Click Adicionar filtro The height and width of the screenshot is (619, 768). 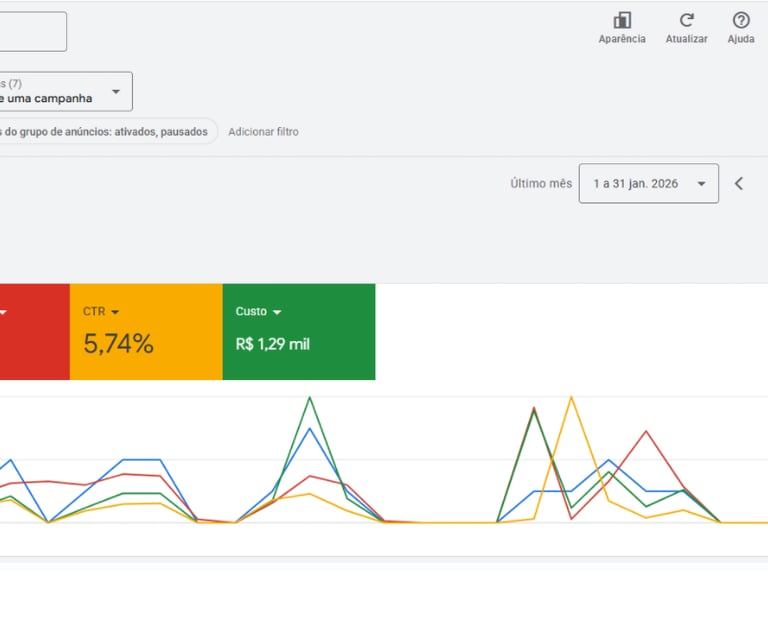[263, 132]
